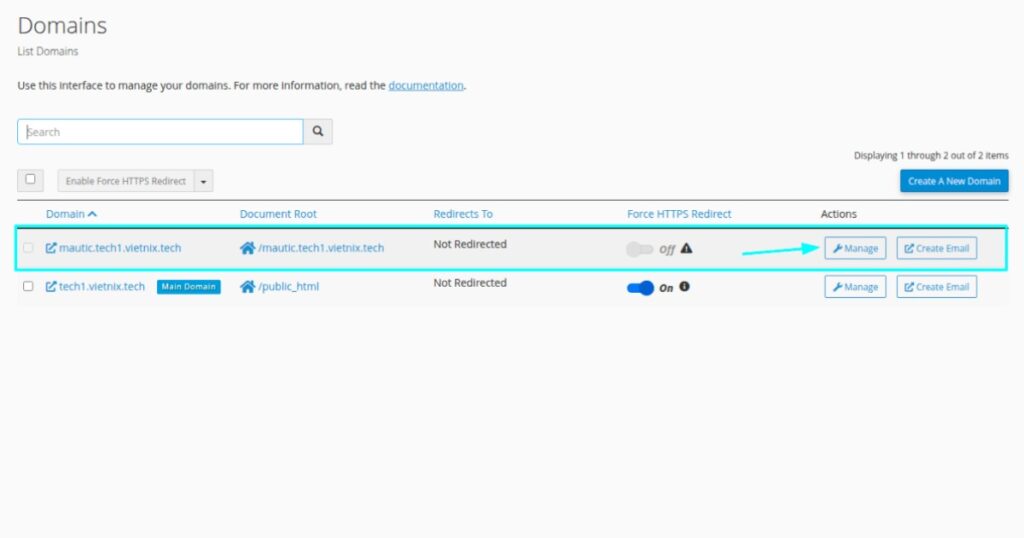1024x538 pixels.
Task: Click Create A New Domain button
Action: click(954, 181)
